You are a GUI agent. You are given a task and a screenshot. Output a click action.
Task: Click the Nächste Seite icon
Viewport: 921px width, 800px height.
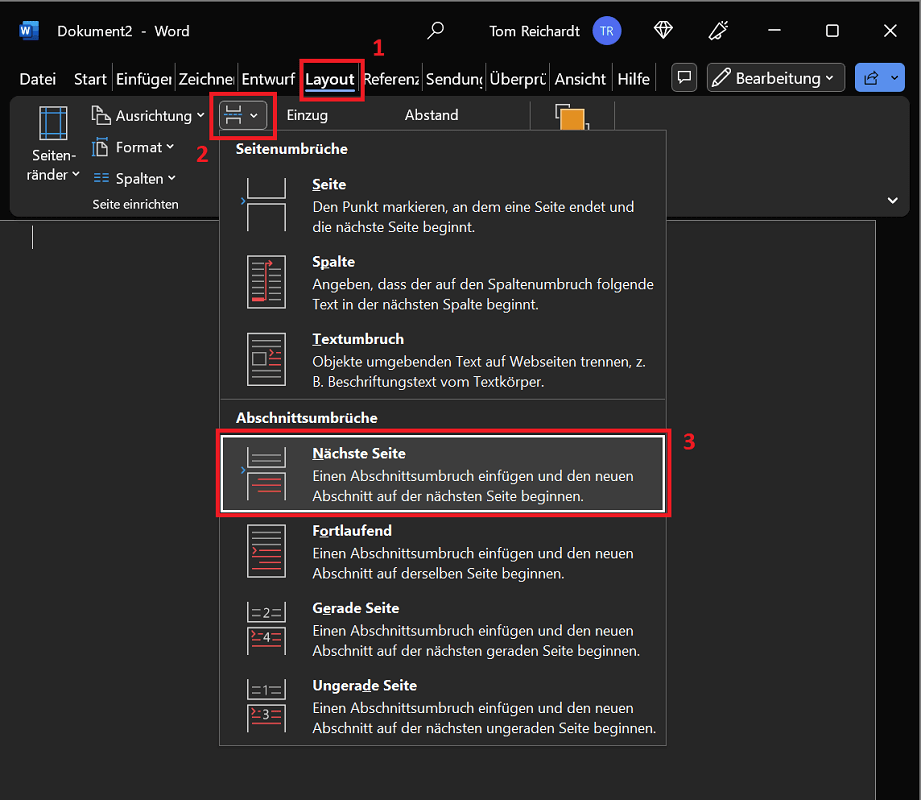tap(266, 473)
